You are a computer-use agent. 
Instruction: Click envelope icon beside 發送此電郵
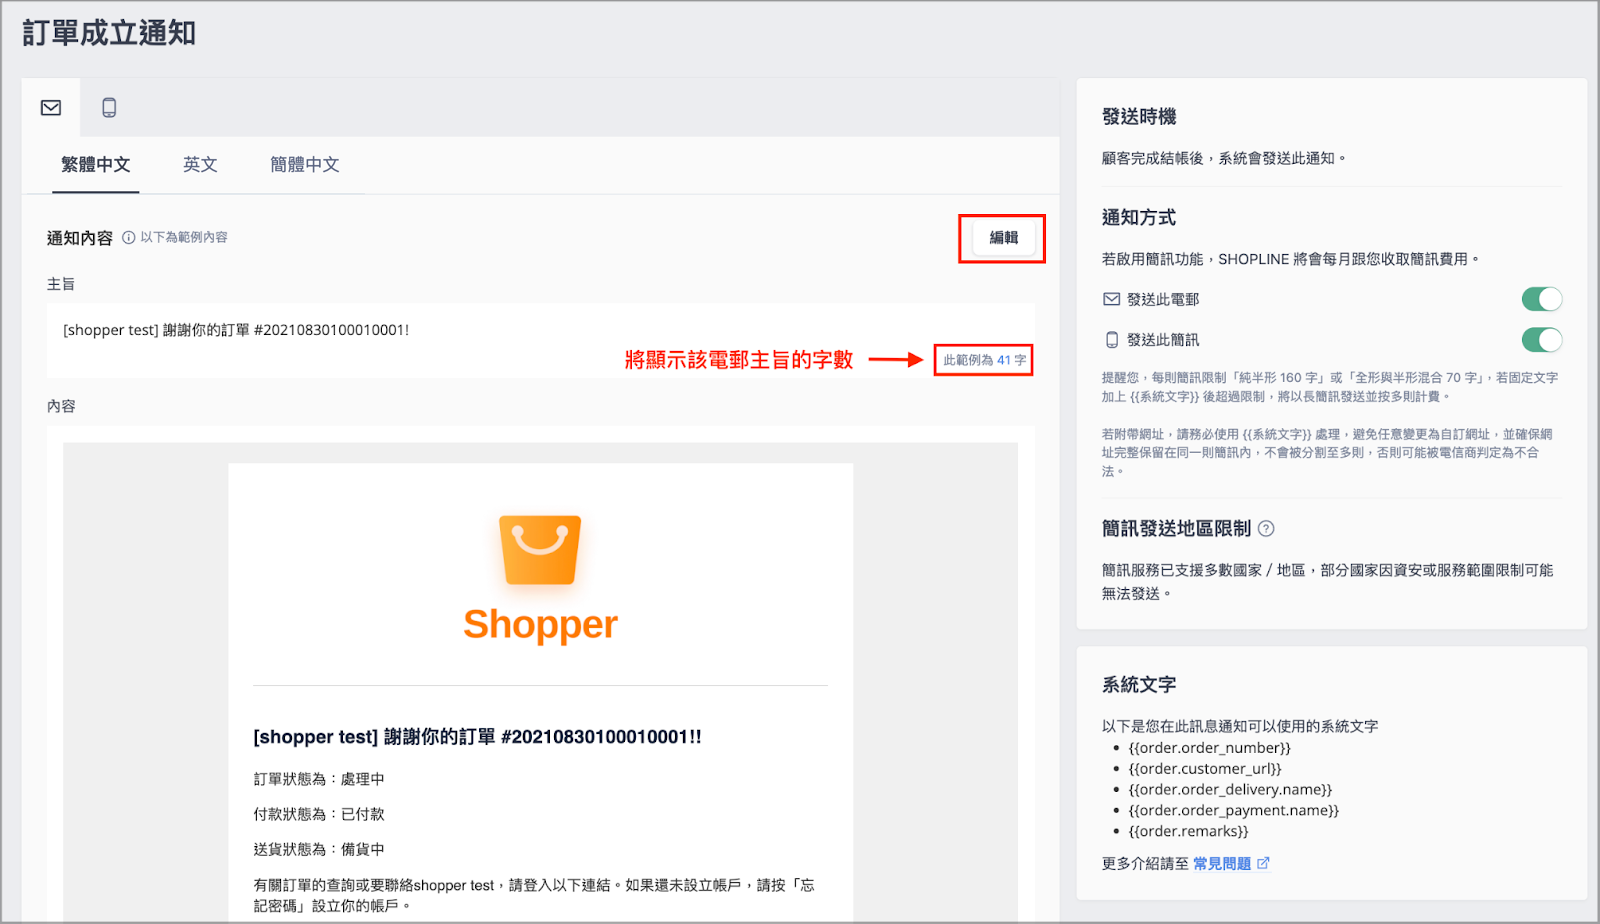coord(1111,299)
